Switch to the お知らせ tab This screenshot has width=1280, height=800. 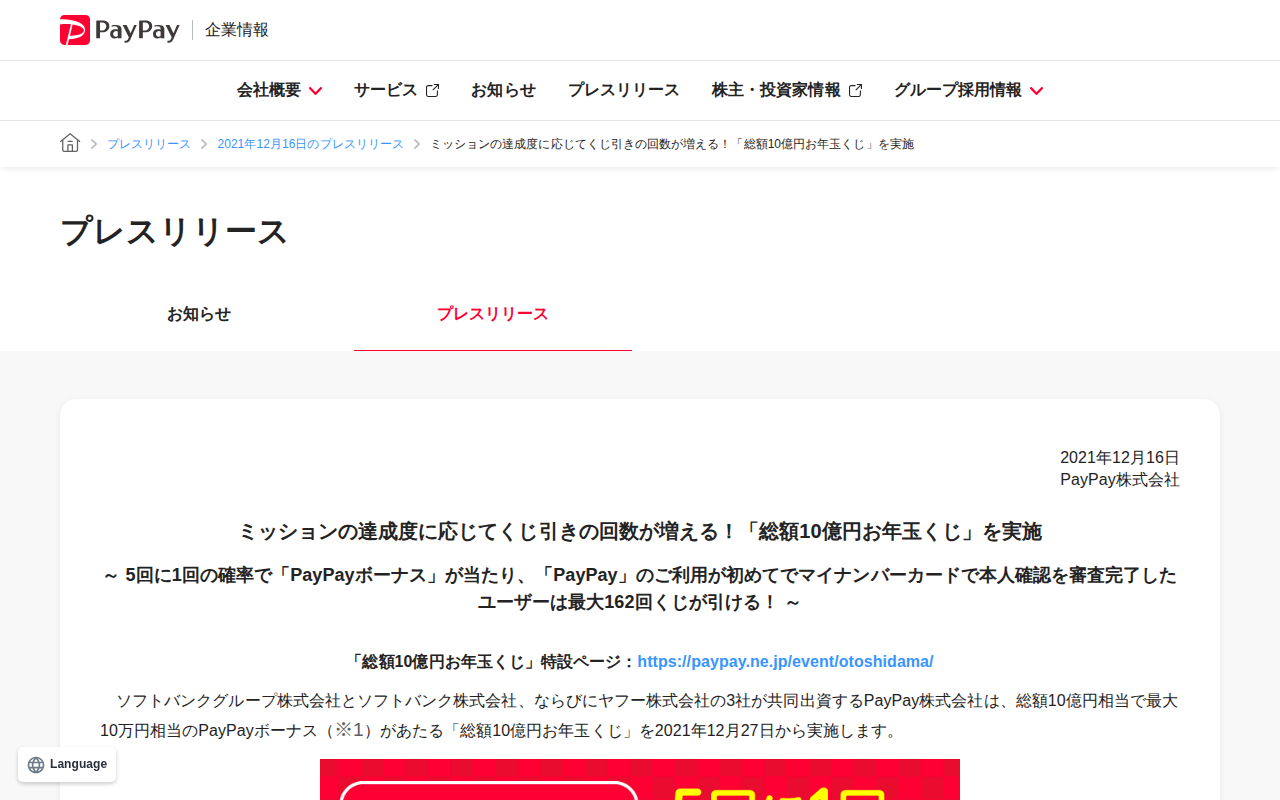pyautogui.click(x=199, y=314)
